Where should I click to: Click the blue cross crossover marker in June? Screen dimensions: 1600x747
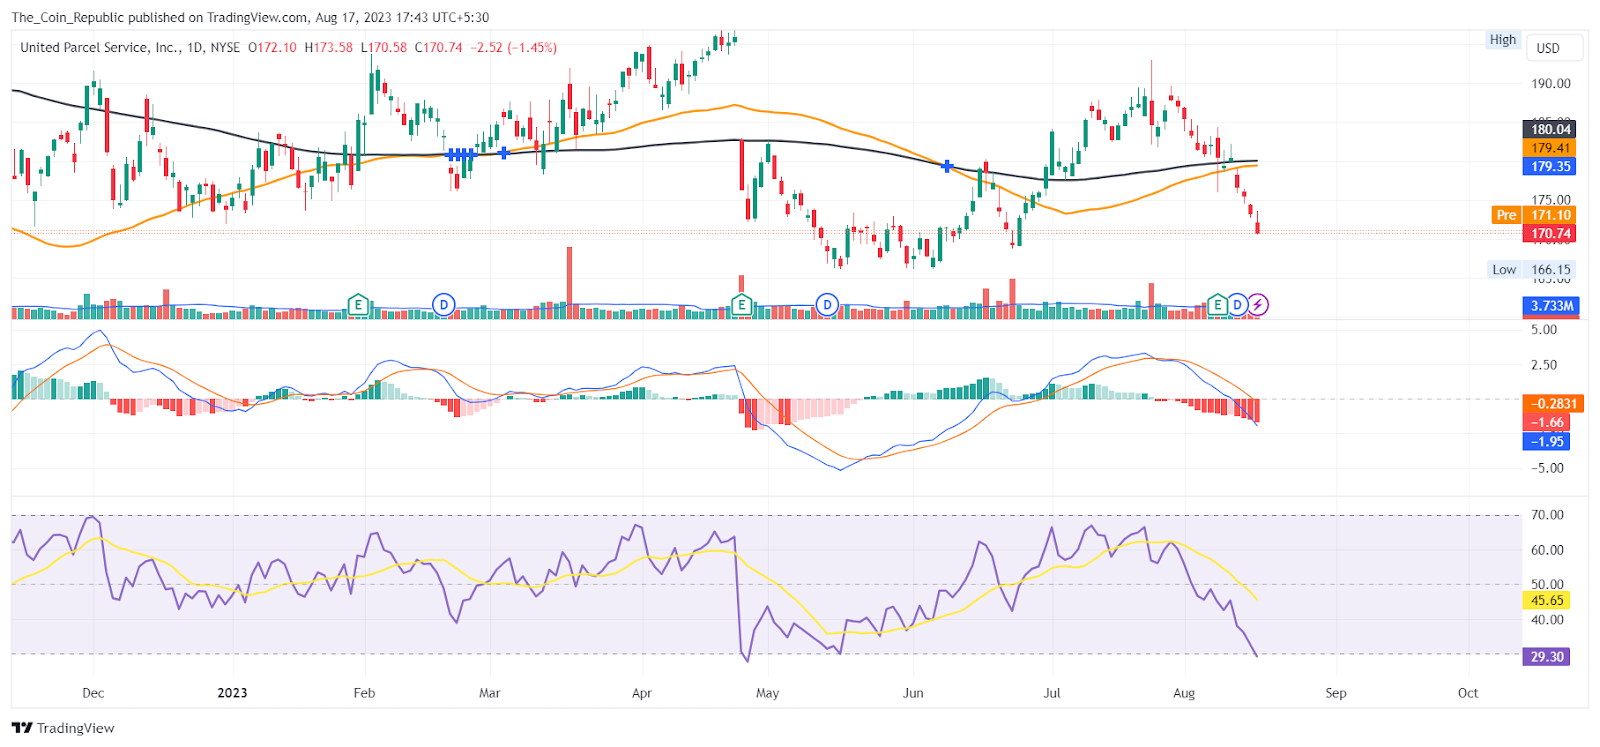(947, 166)
